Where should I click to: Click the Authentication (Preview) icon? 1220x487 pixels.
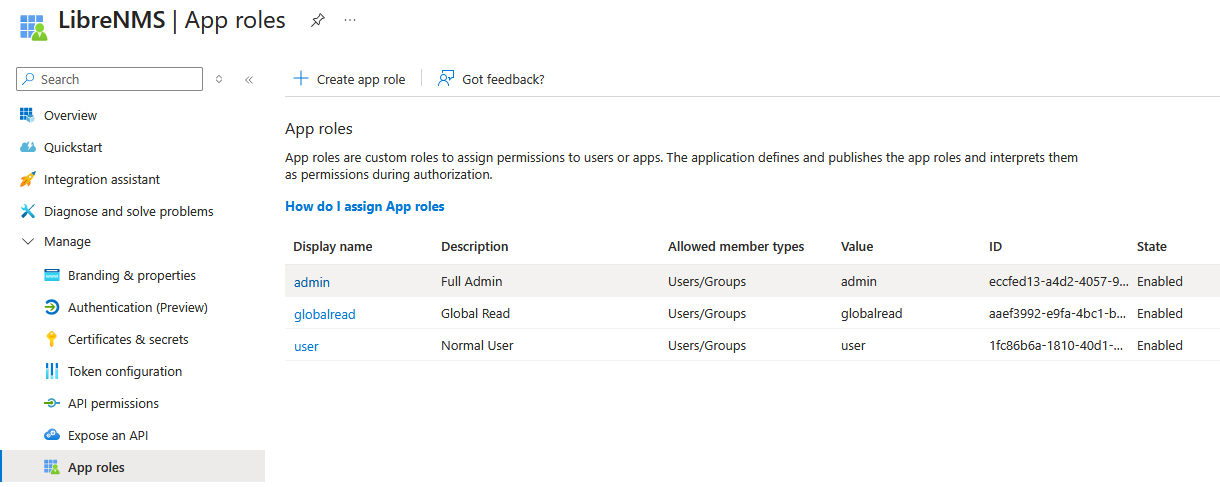click(x=52, y=307)
